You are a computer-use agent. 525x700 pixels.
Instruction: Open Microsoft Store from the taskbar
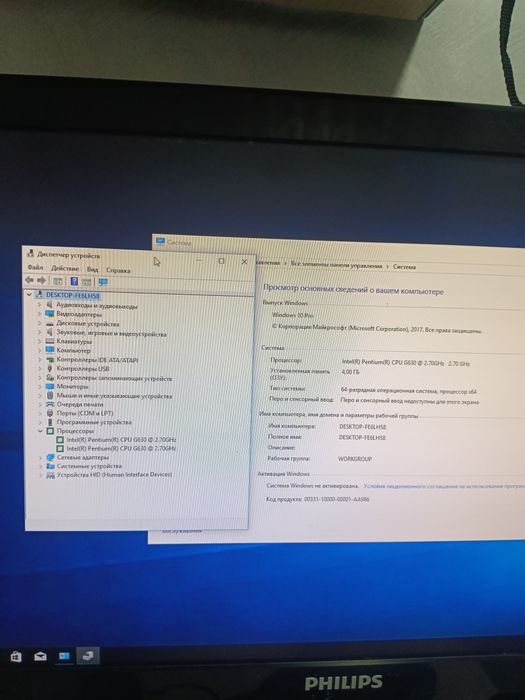tap(16, 657)
